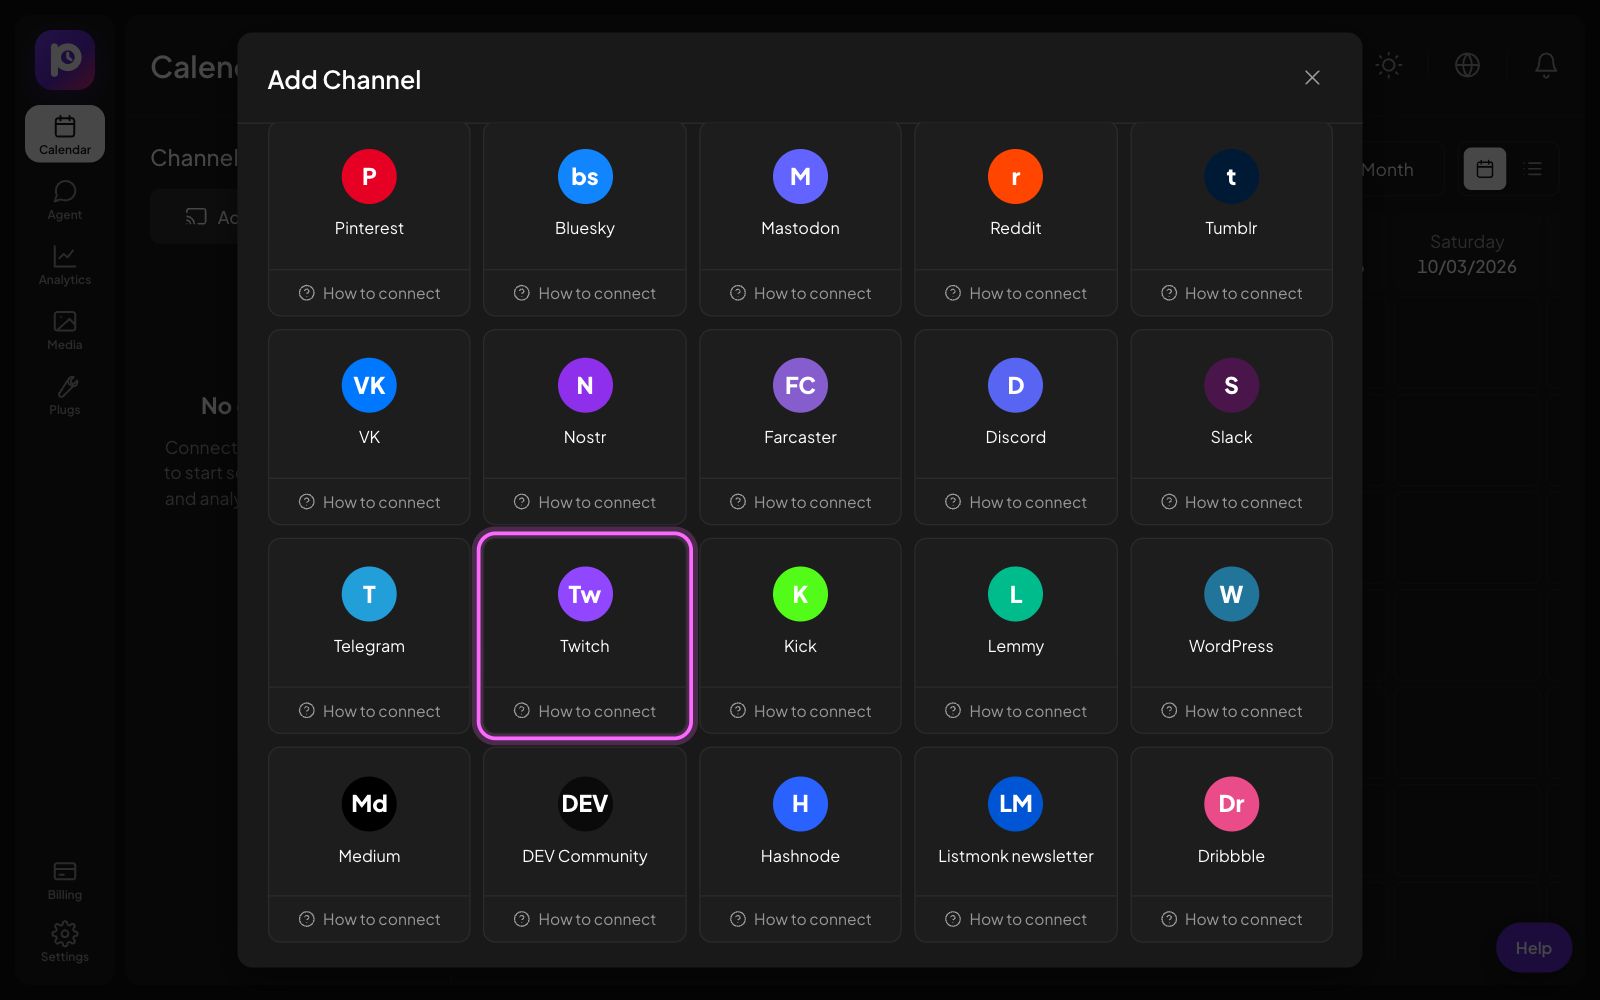Open How to connect for Medium
The image size is (1600, 1000).
tap(369, 919)
